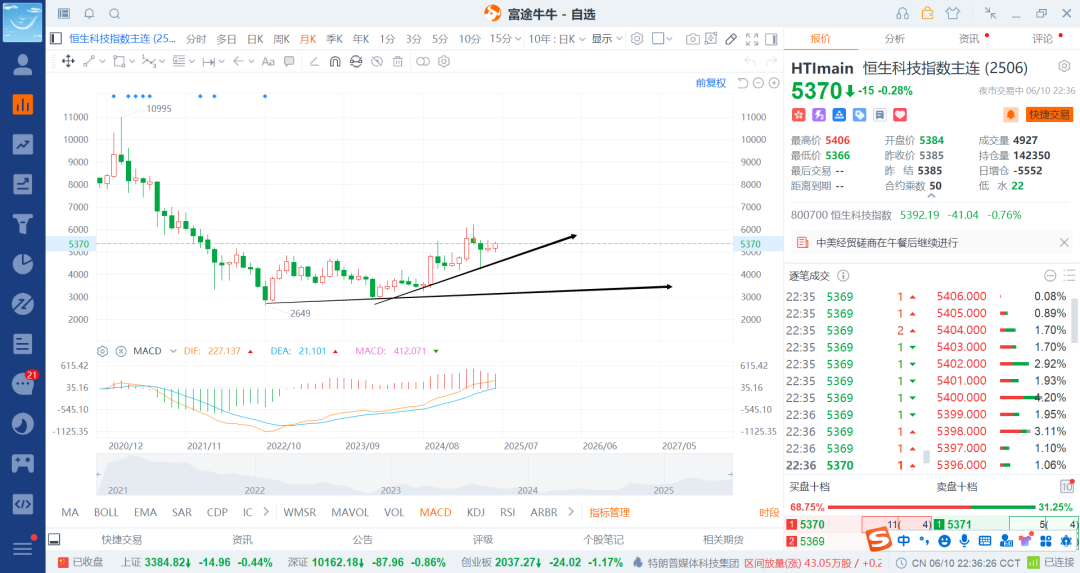Open the account profile sidebar icon

(23, 65)
